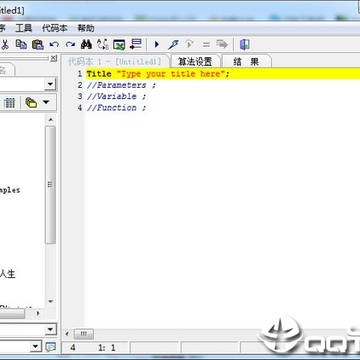Switch to the 算法设置 tab

(x=195, y=62)
